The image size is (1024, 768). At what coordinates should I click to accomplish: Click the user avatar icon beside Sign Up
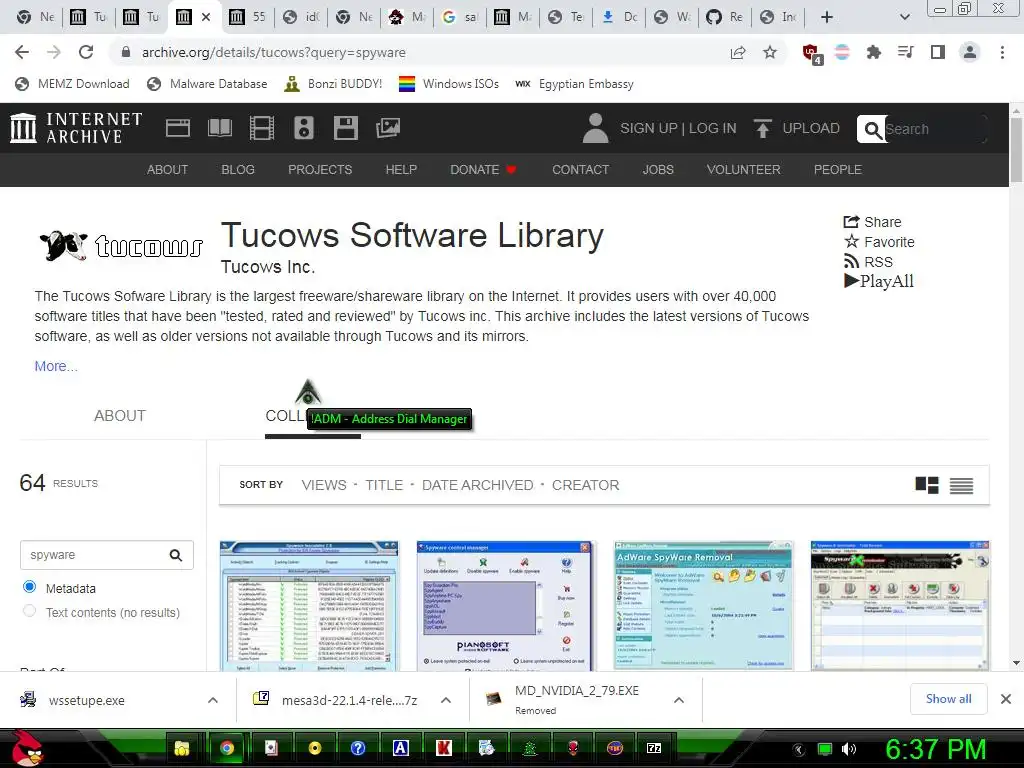[595, 128]
